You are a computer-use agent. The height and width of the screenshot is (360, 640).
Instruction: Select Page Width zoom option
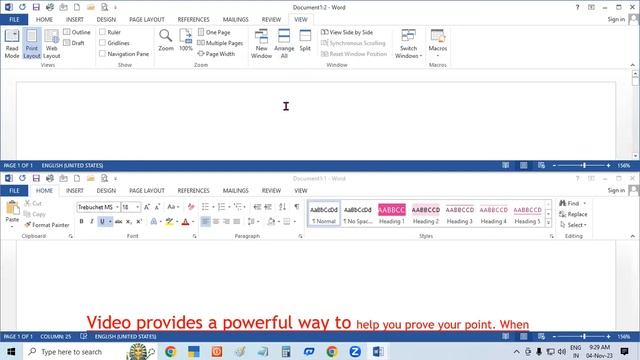click(216, 53)
